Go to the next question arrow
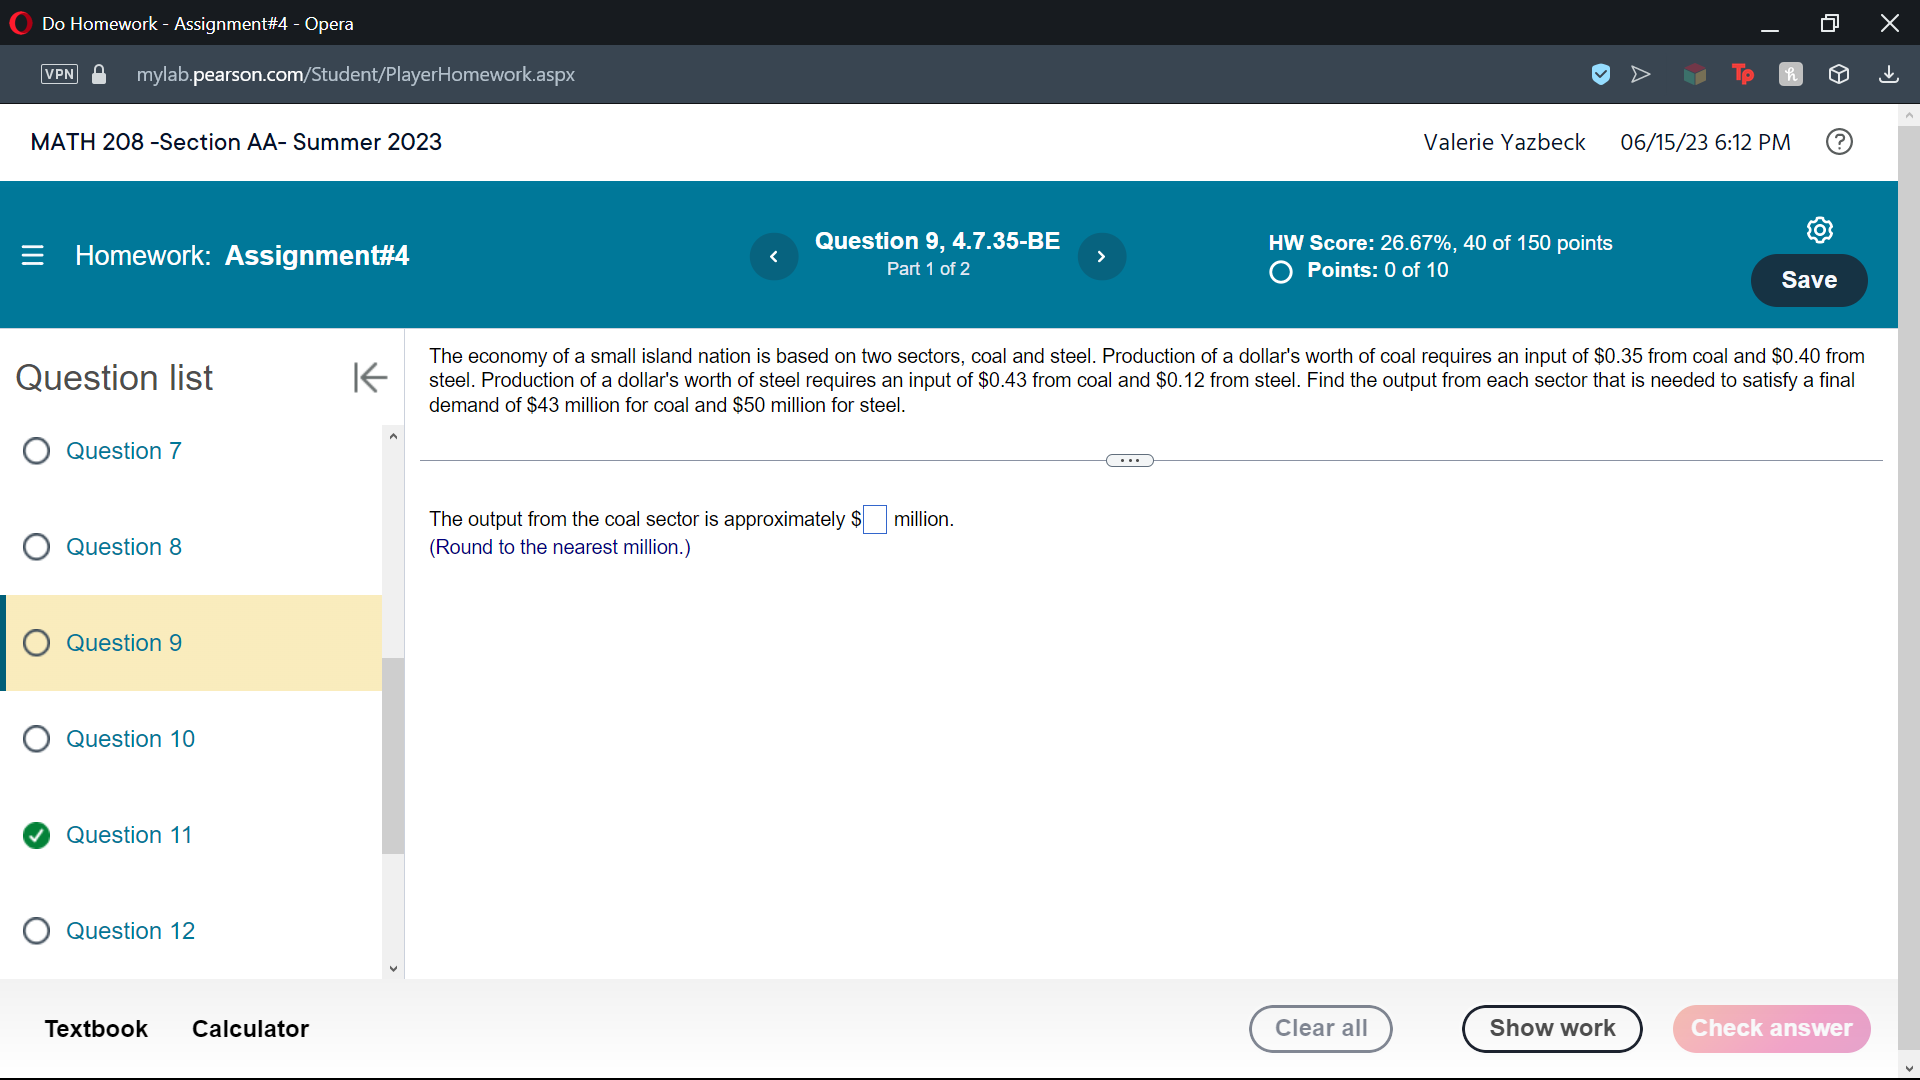The image size is (1920, 1080). pos(1101,256)
